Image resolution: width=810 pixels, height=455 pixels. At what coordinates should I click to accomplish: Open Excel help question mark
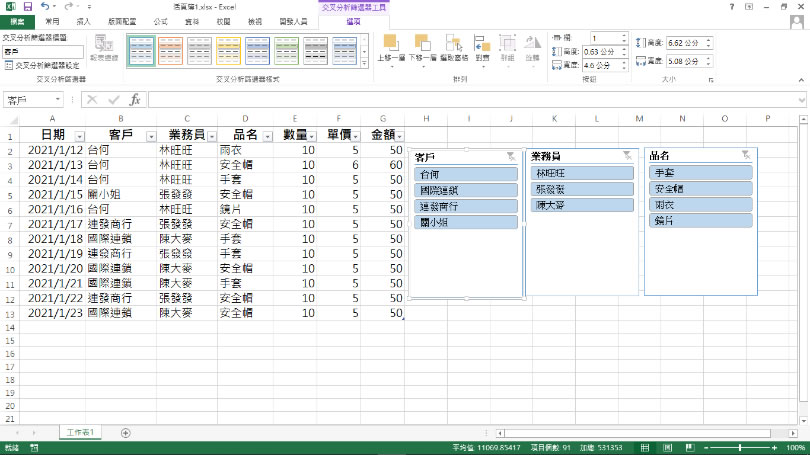731,7
